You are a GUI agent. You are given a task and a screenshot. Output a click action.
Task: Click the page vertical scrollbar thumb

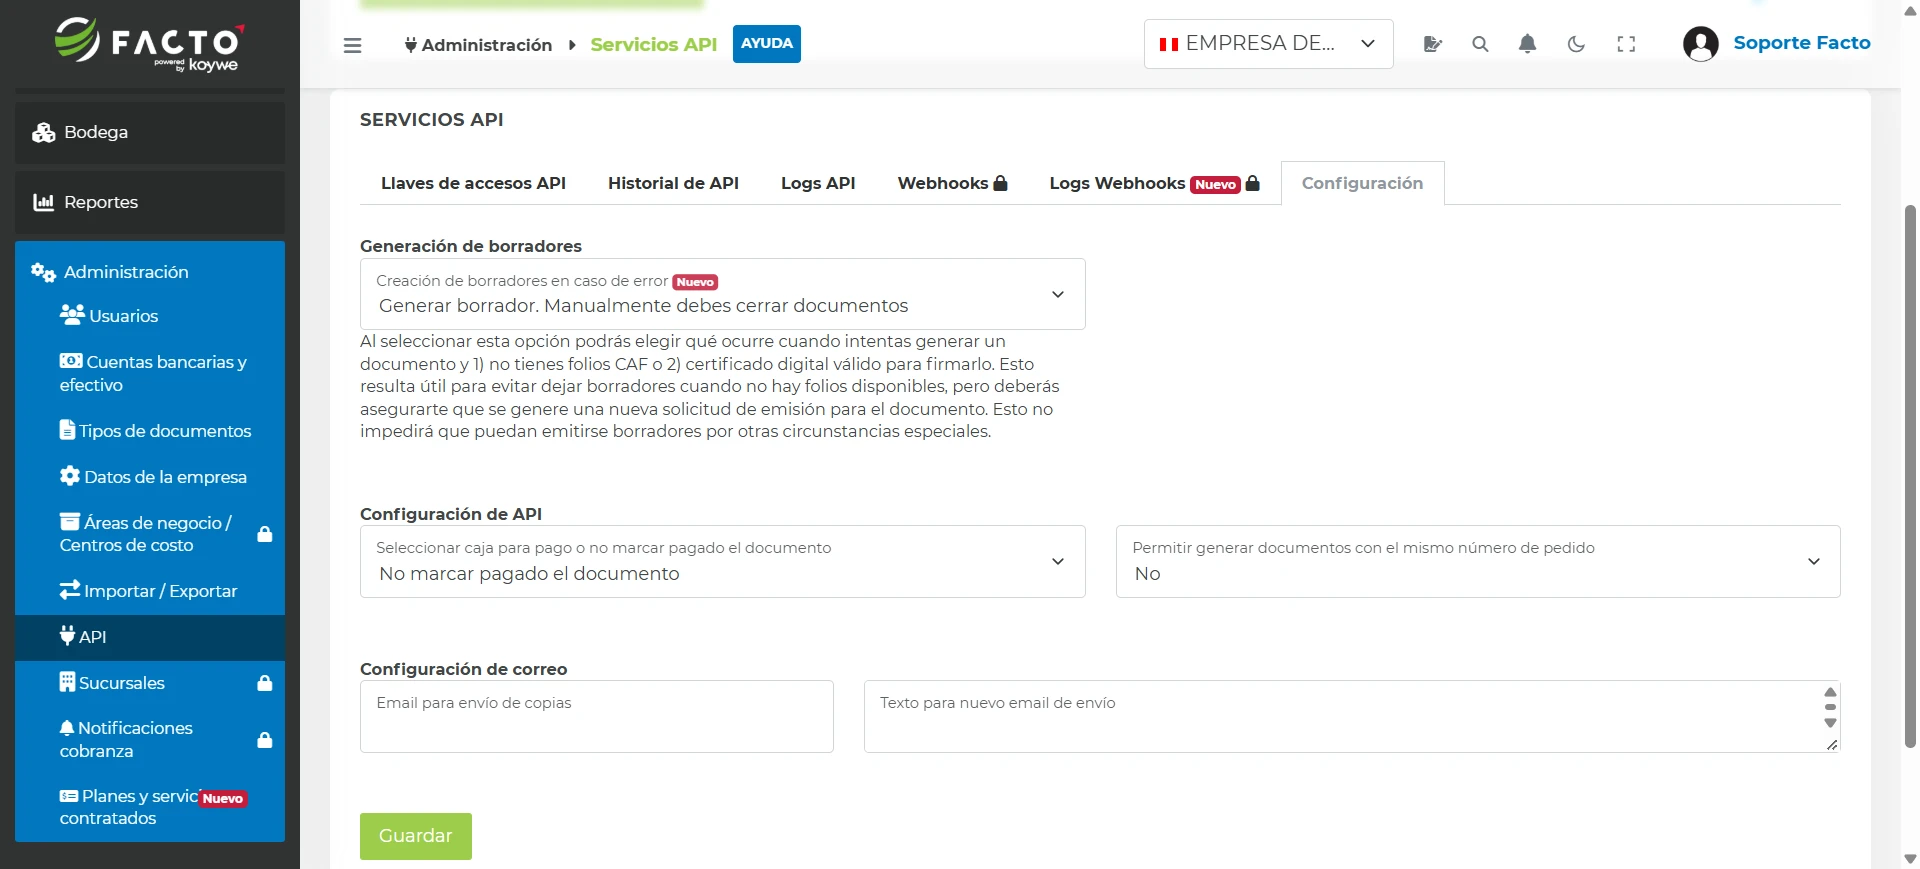[1910, 476]
